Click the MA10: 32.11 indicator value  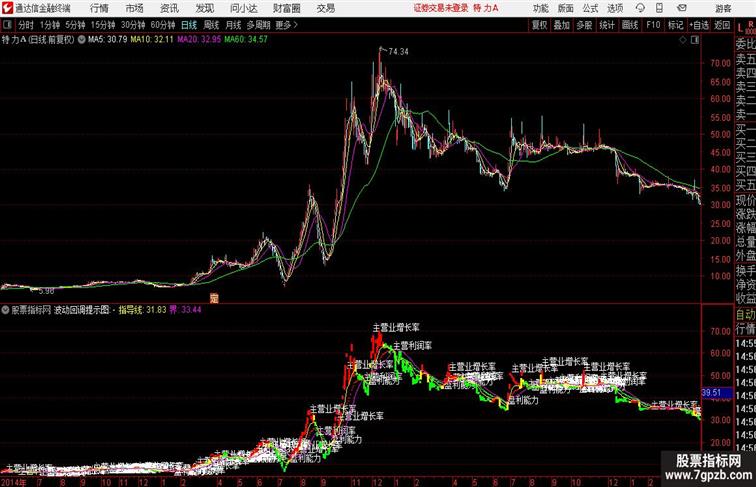click(x=152, y=40)
